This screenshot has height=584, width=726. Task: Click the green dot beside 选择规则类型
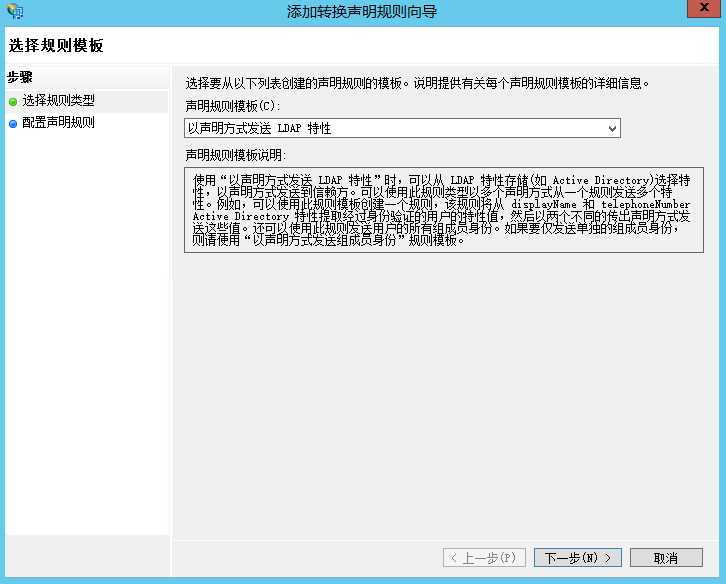click(x=13, y=102)
